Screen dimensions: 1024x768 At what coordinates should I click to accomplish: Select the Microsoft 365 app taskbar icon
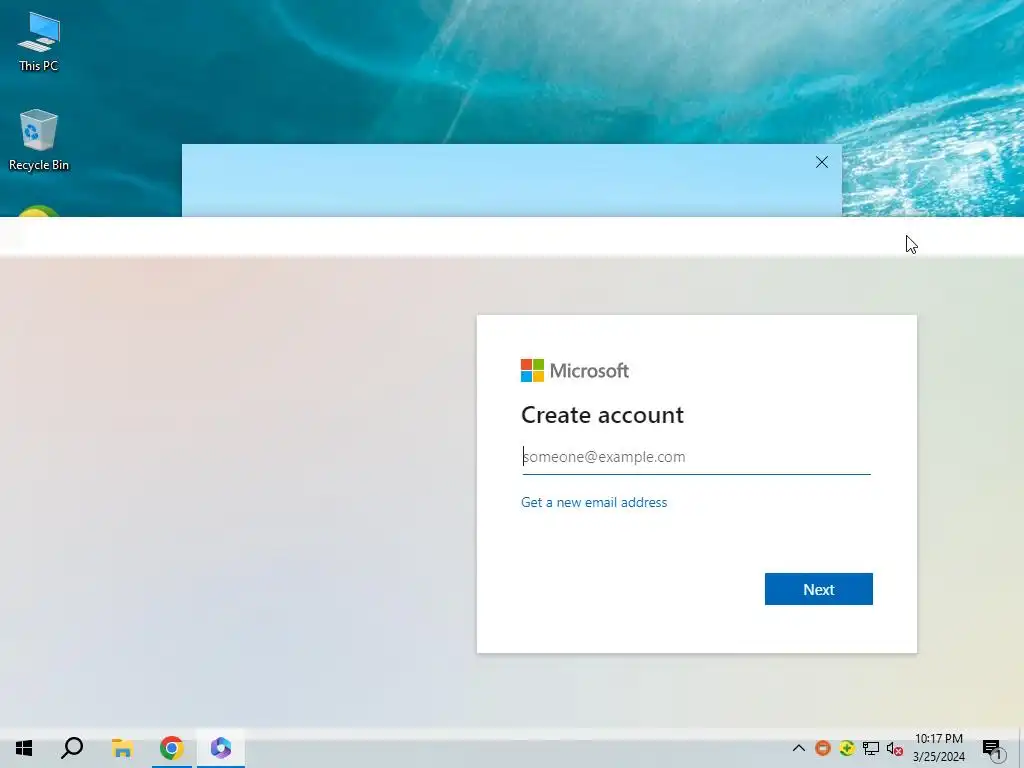[x=221, y=748]
